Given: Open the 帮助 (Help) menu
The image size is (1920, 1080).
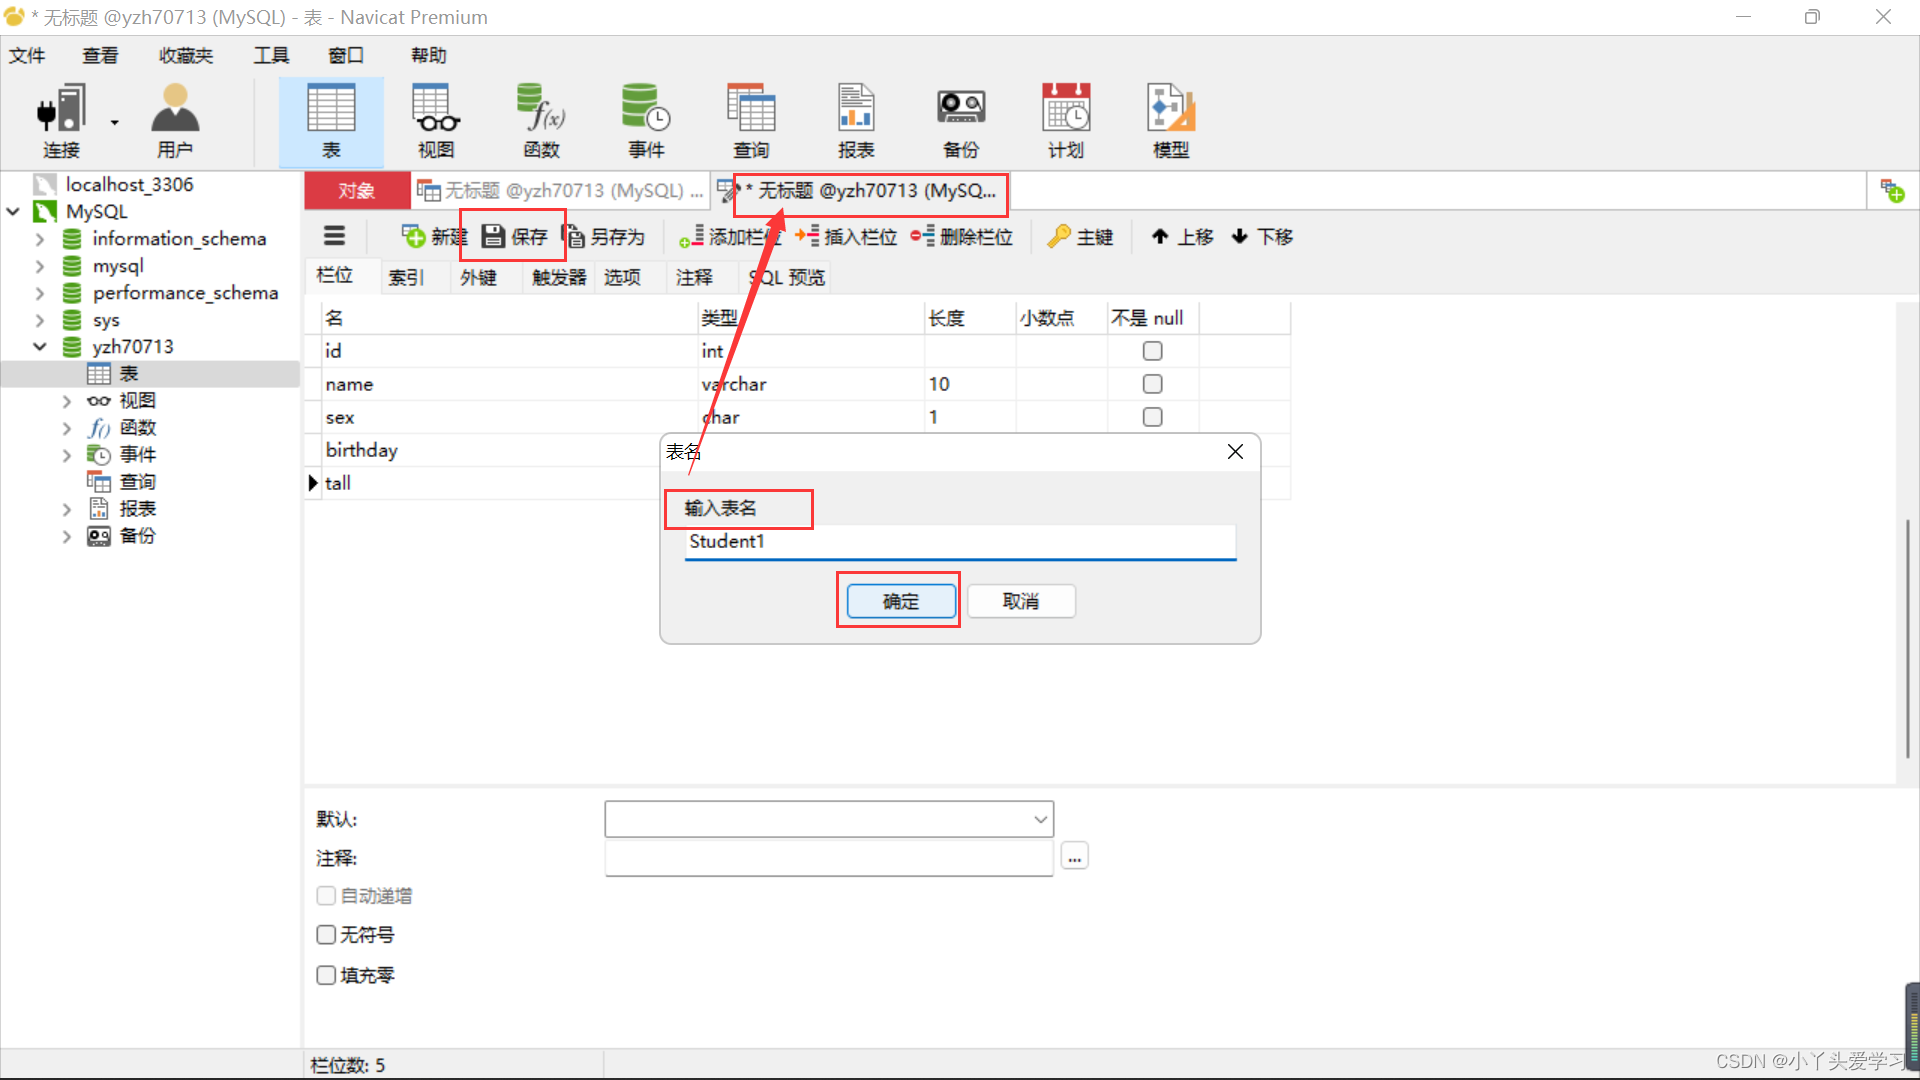Looking at the screenshot, I should click(x=428, y=55).
